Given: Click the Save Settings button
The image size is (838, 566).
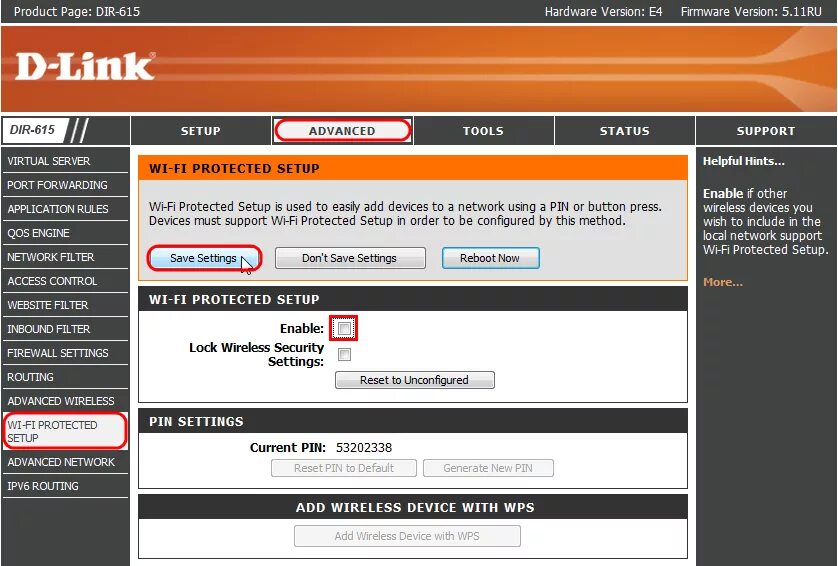Looking at the screenshot, I should [204, 258].
